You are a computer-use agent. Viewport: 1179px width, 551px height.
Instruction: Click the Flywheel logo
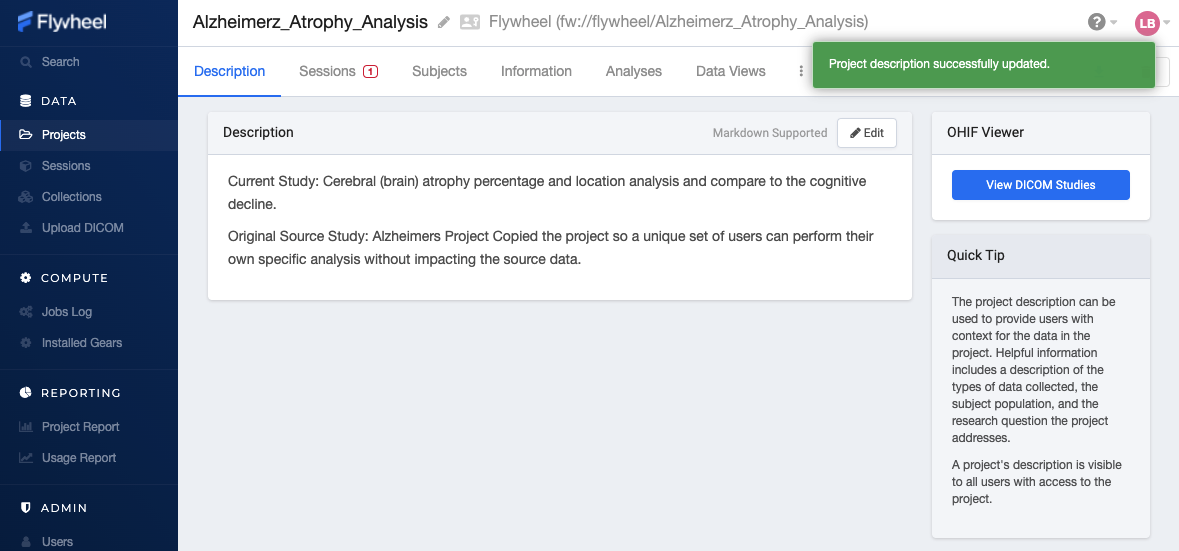point(62,22)
